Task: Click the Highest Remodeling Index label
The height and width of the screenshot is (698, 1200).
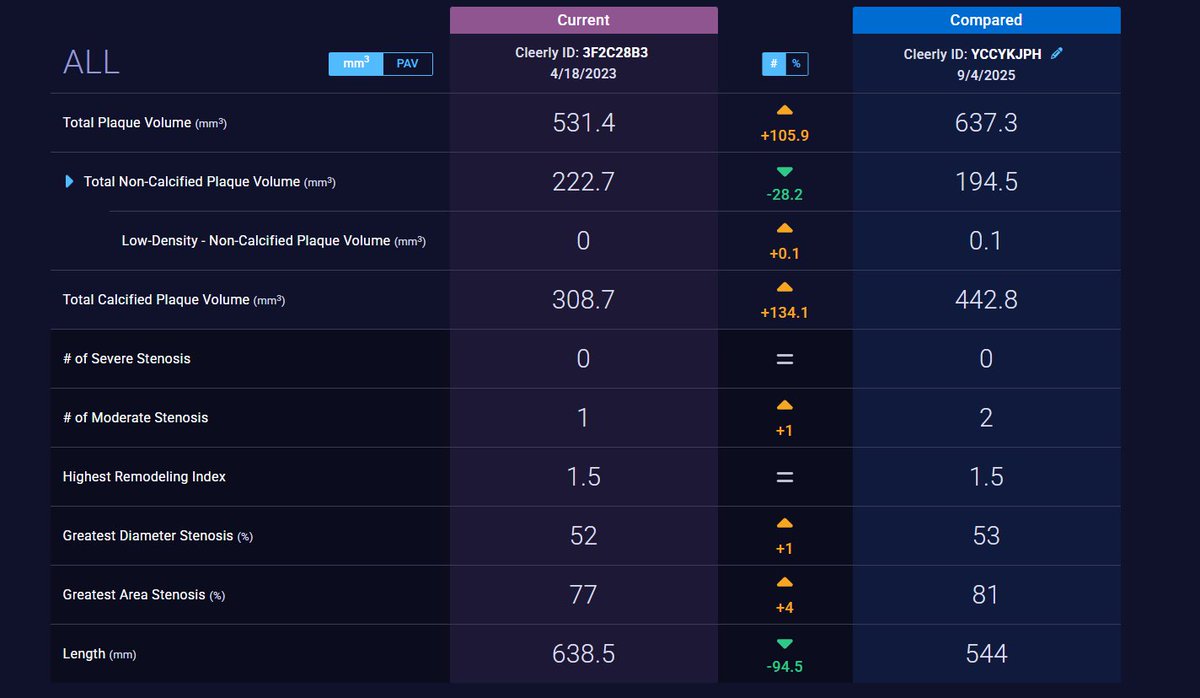Action: 144,477
